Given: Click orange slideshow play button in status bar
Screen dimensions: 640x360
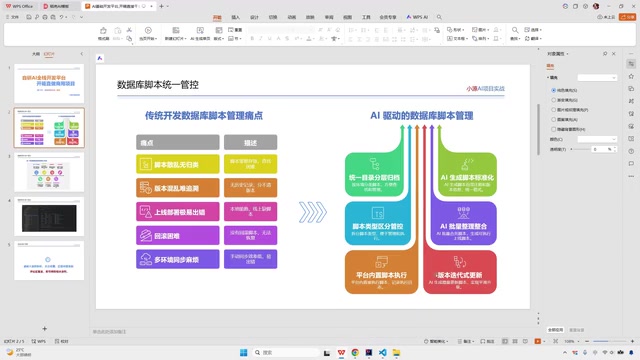Looking at the screenshot, I should tap(538, 341).
